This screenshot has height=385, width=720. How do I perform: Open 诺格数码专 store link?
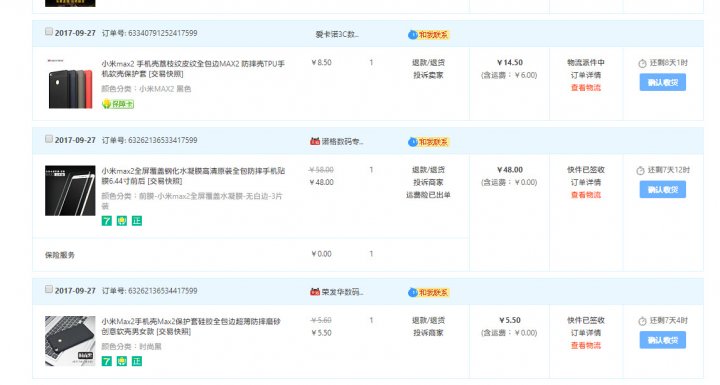pos(342,142)
